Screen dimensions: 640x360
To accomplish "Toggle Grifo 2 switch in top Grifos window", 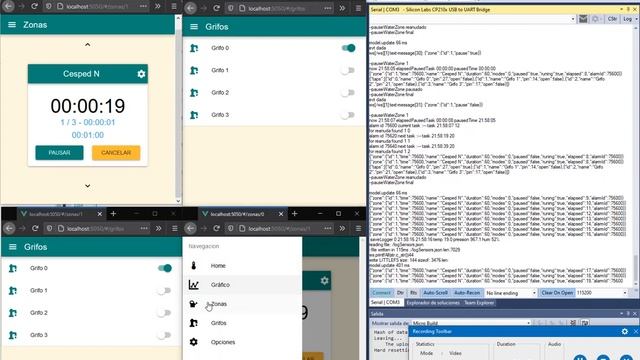I will click(x=347, y=93).
